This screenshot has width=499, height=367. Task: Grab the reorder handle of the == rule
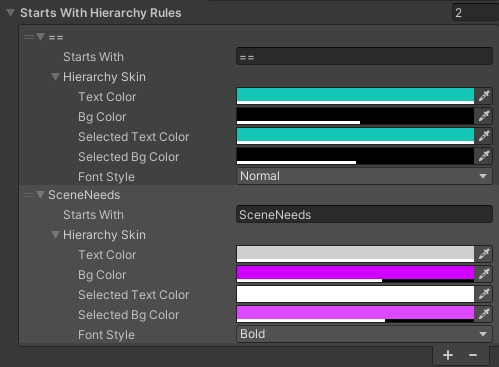[x=29, y=37]
